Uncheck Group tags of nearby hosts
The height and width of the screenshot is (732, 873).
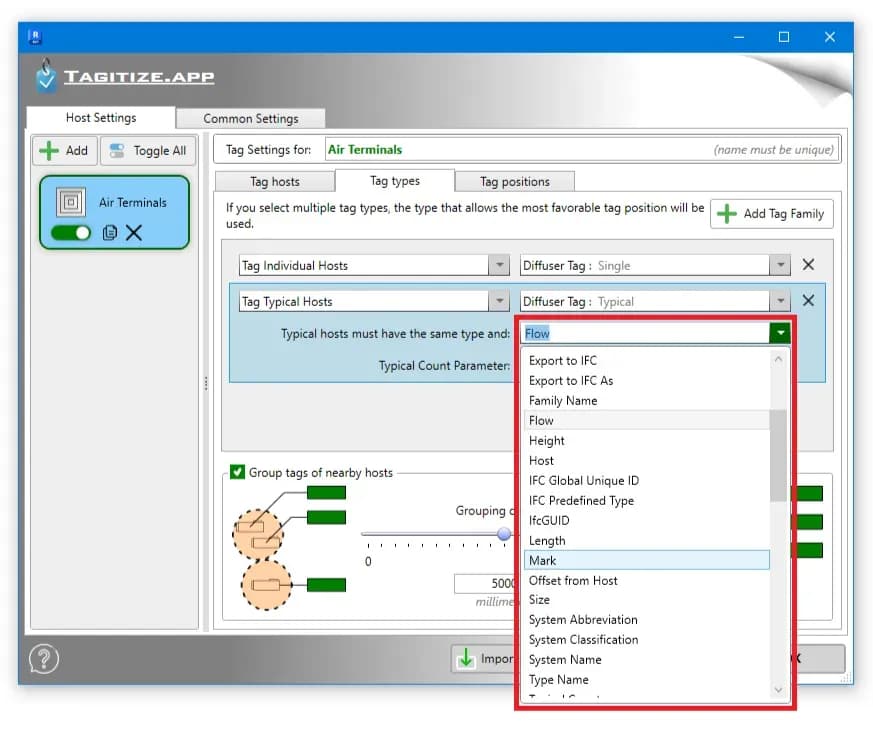click(x=237, y=472)
